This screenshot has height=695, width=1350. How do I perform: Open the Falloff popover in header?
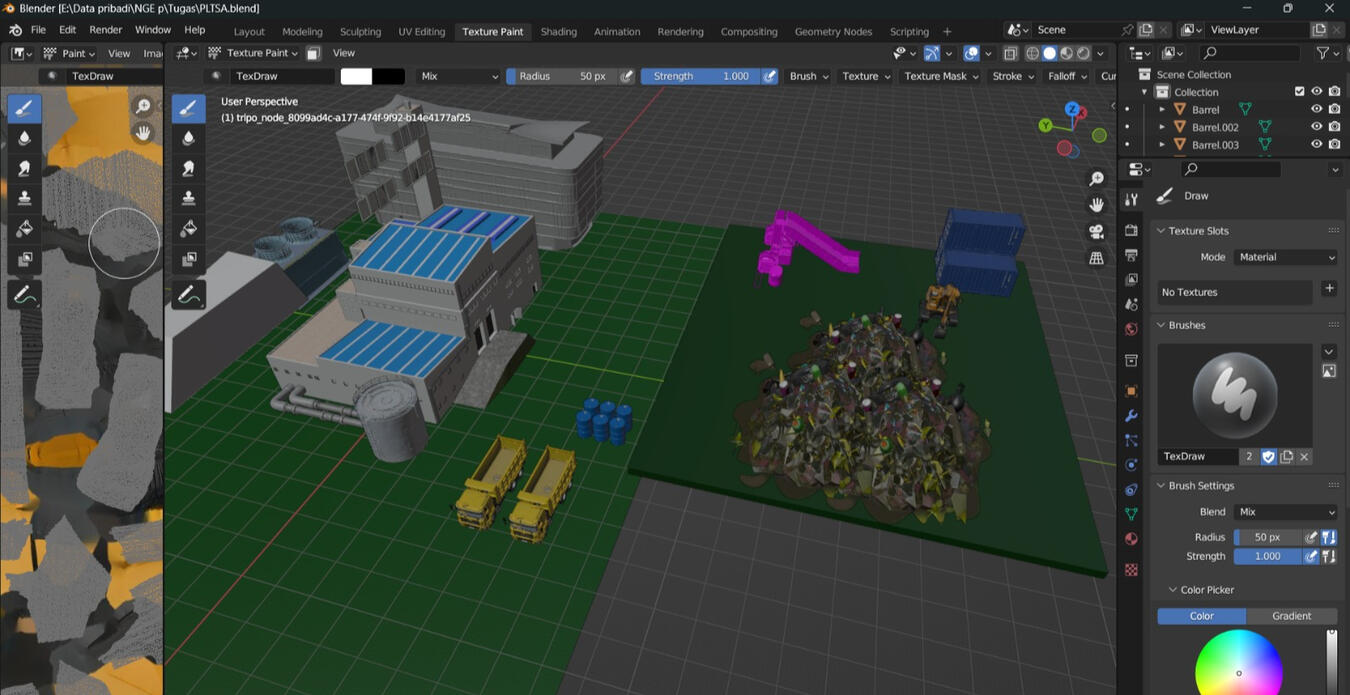[1066, 76]
